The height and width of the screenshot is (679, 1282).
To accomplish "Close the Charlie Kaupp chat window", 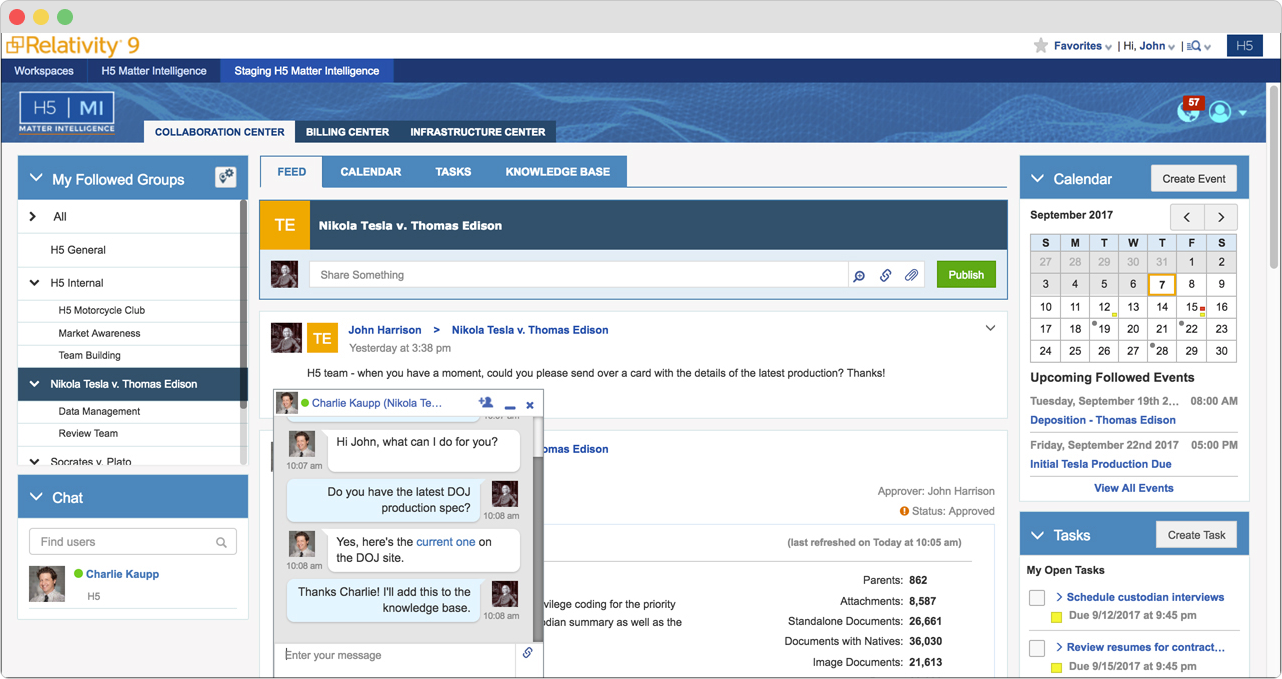I will [530, 405].
